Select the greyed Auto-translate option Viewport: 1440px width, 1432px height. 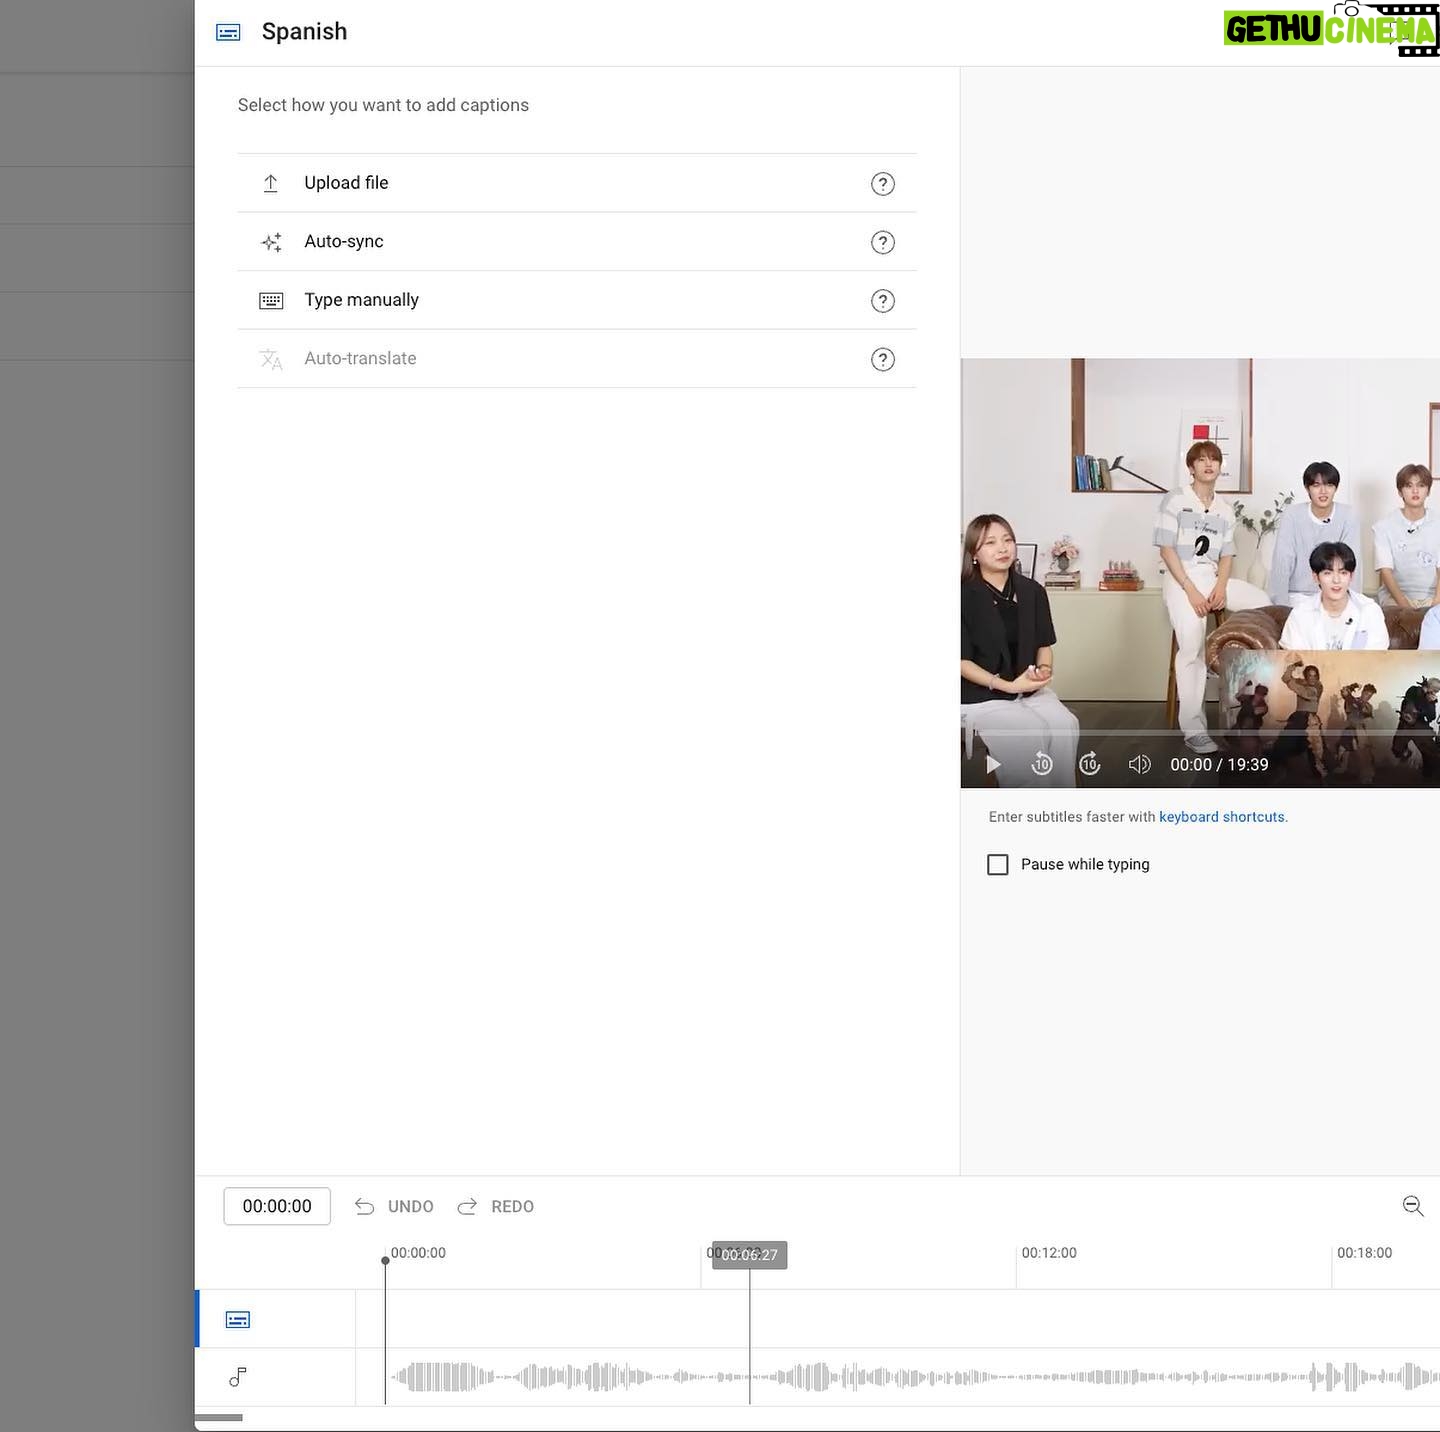coord(577,359)
